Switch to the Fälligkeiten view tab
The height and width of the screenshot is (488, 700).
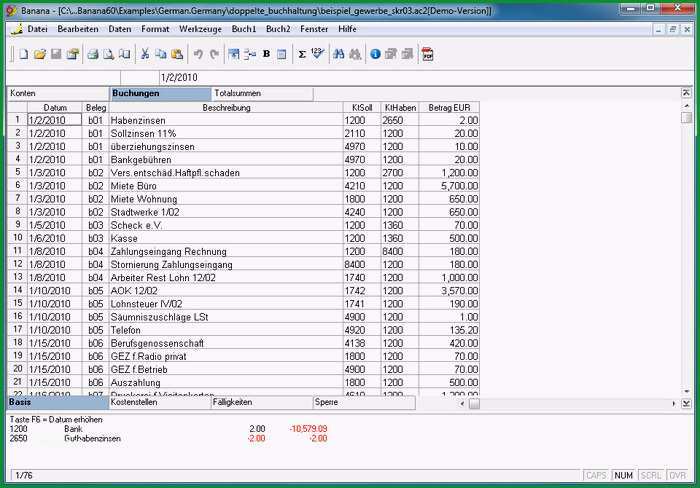click(262, 402)
